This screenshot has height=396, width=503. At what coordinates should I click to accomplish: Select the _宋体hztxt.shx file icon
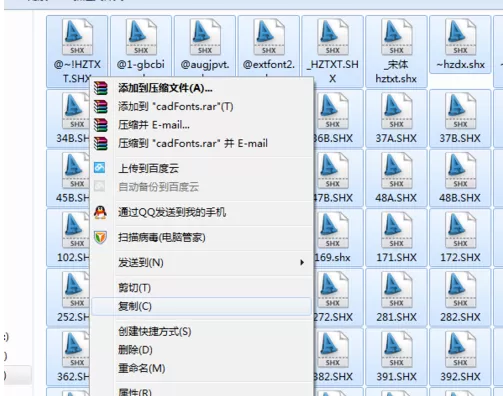point(397,37)
